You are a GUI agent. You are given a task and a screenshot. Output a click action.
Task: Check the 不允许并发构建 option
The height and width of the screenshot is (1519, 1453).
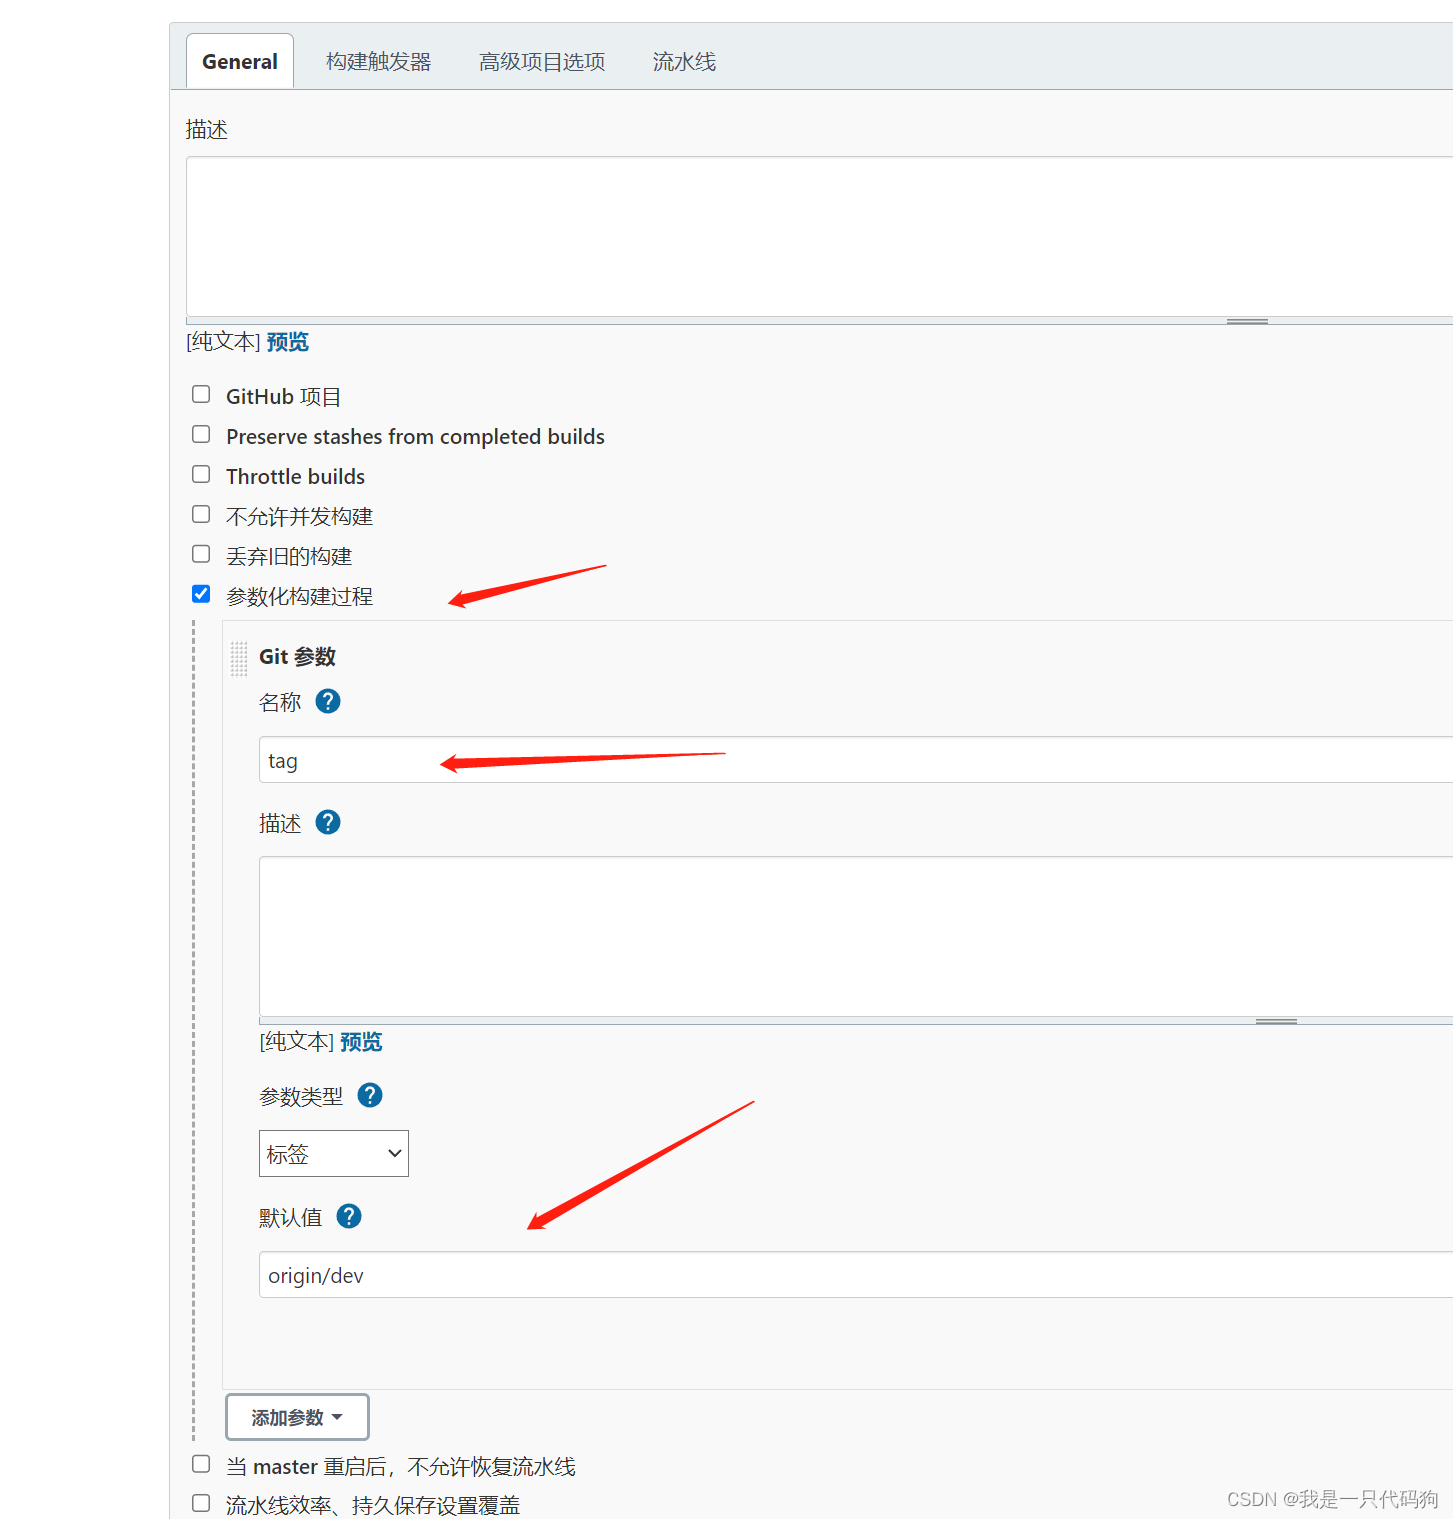(201, 513)
